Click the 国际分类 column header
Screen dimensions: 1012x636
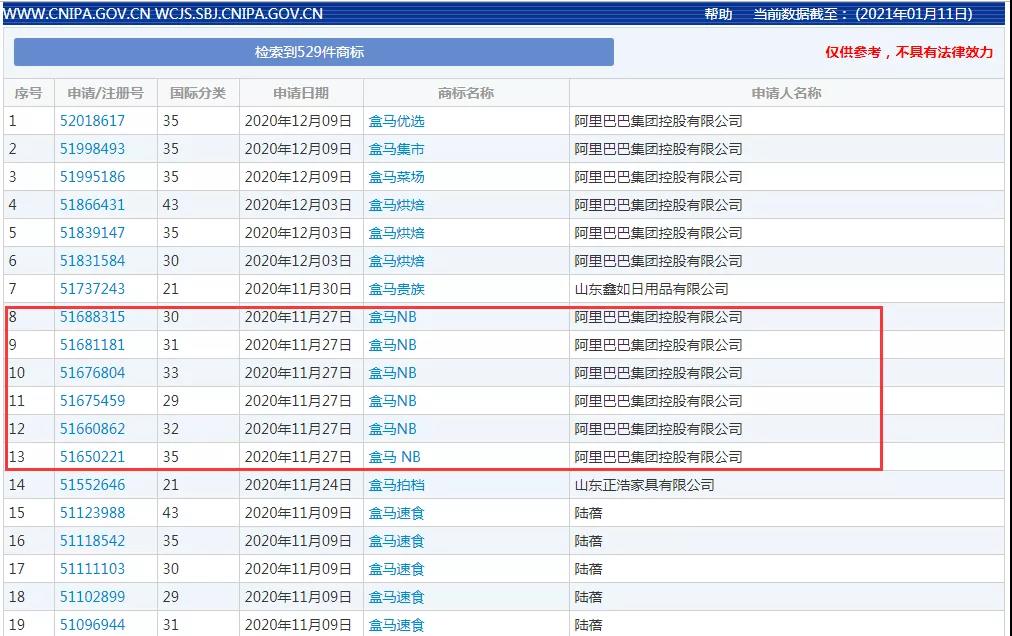pos(198,93)
